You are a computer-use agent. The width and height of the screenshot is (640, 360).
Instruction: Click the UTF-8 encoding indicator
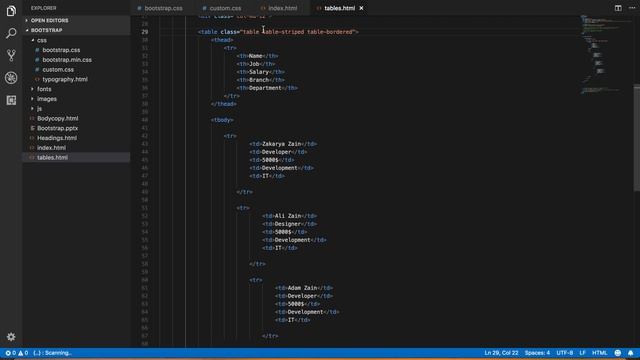point(564,353)
